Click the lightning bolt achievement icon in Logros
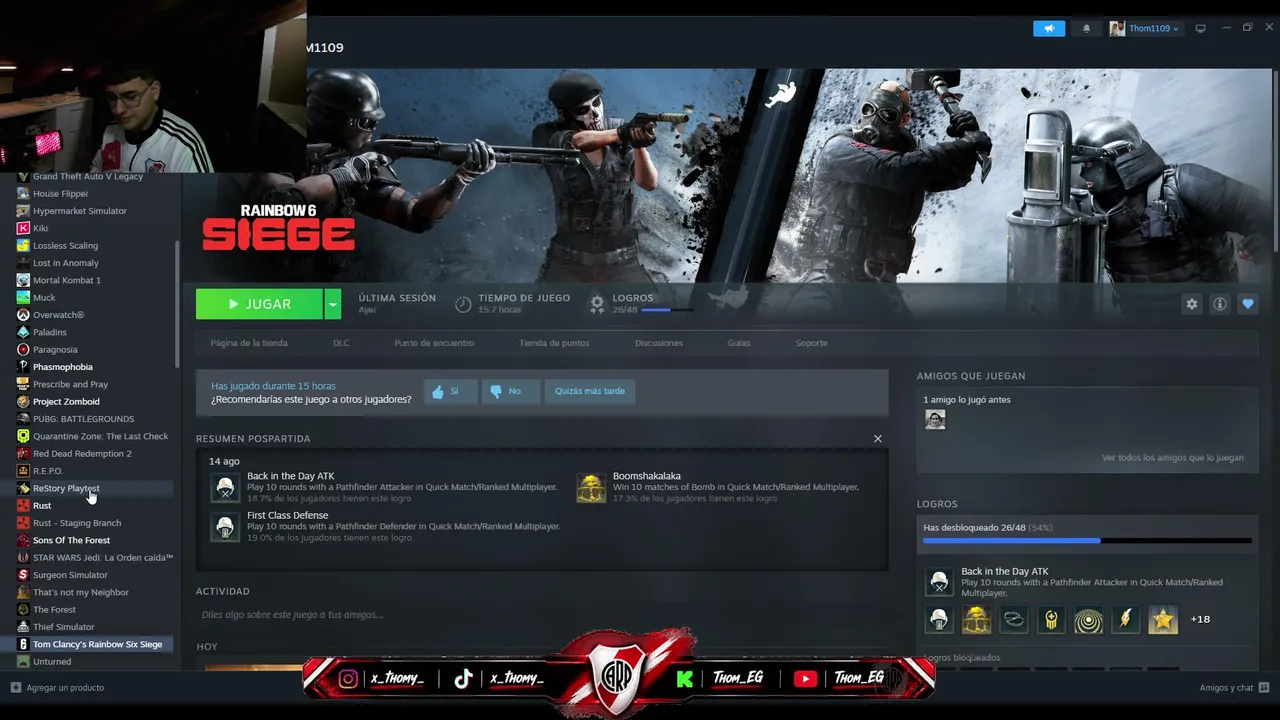The height and width of the screenshot is (720, 1280). 1126,619
